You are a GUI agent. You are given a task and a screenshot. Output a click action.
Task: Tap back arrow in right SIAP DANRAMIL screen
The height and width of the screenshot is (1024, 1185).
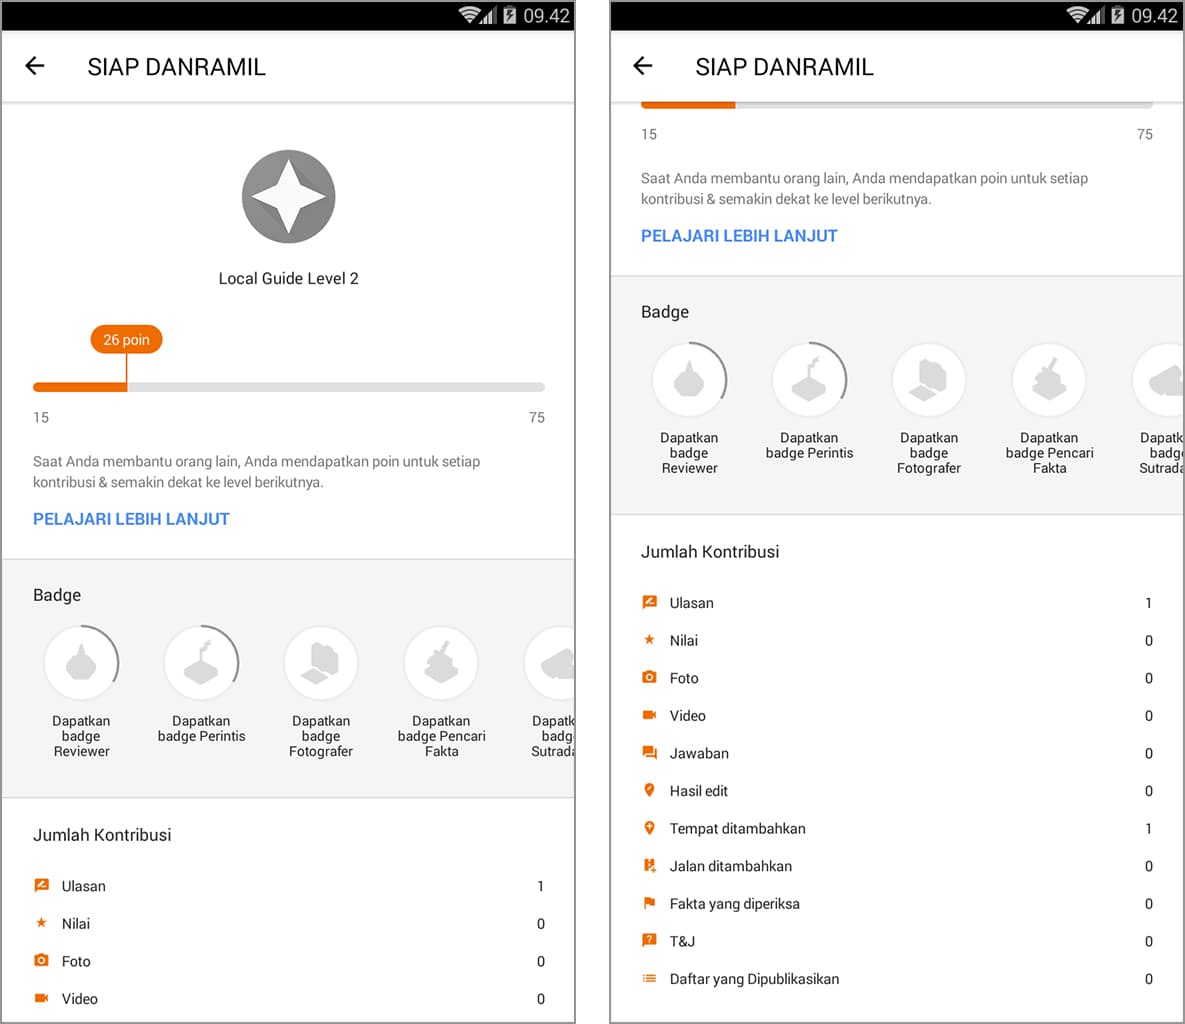[642, 67]
